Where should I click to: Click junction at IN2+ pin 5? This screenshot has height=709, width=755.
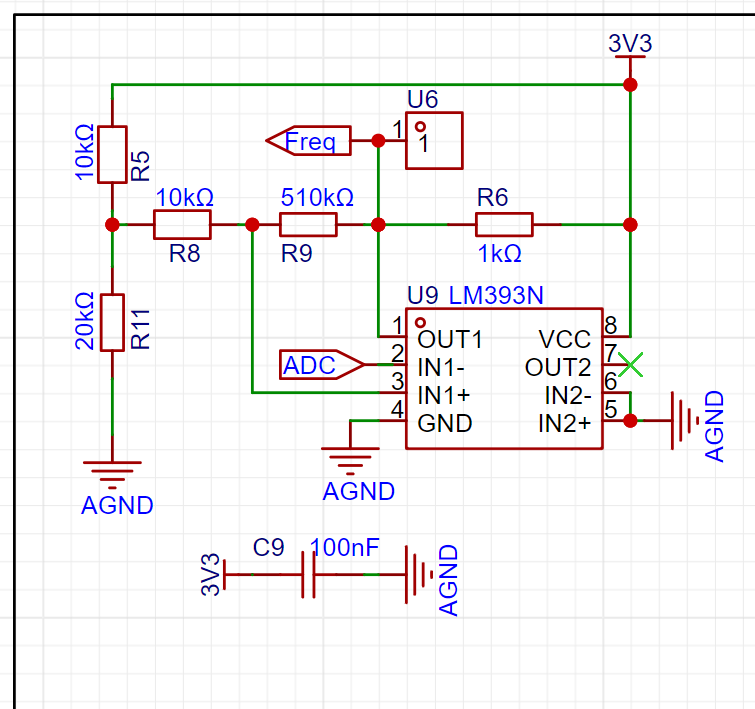pos(630,420)
